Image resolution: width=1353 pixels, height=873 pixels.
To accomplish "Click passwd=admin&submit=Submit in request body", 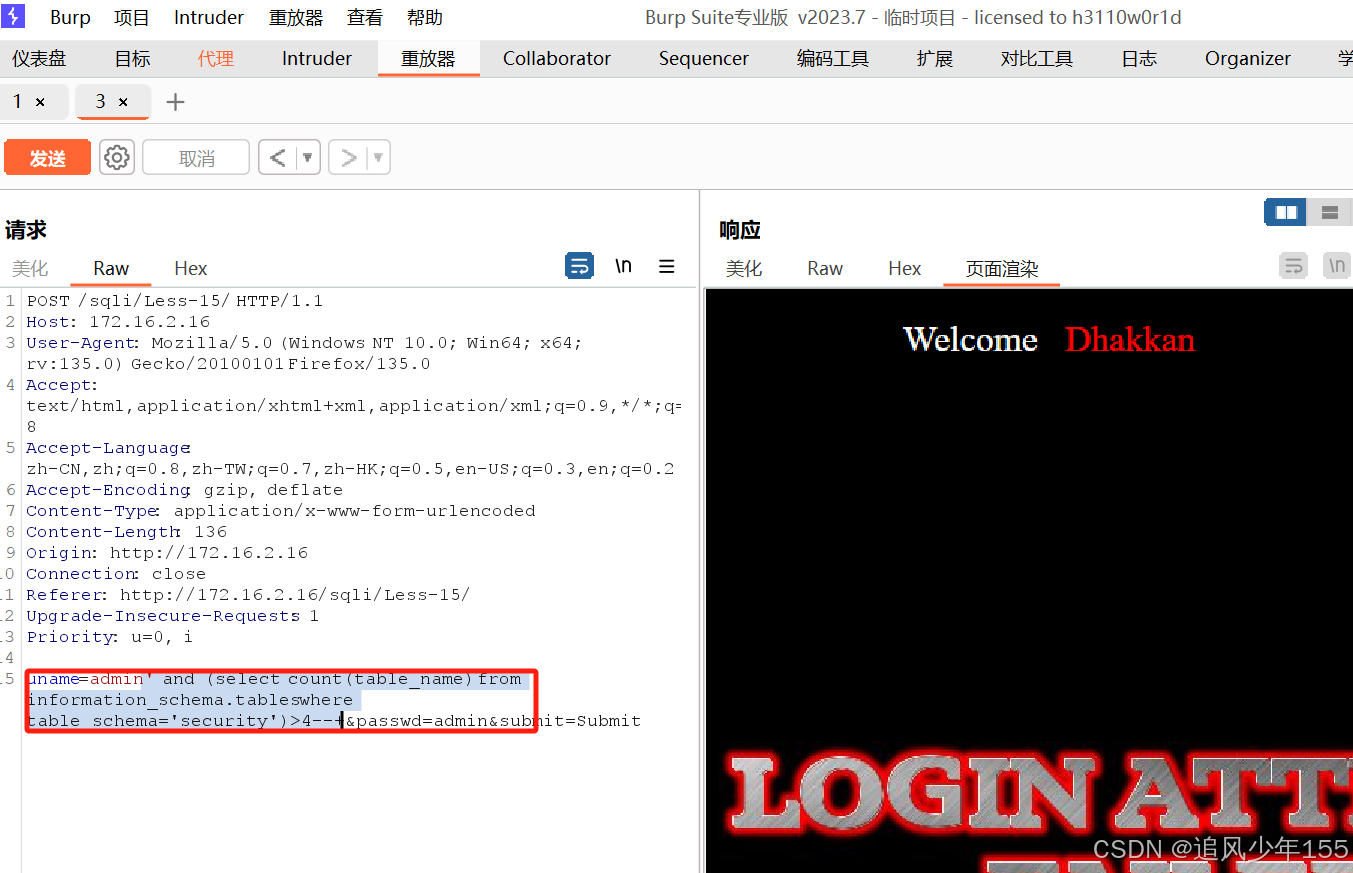I will pos(498,721).
